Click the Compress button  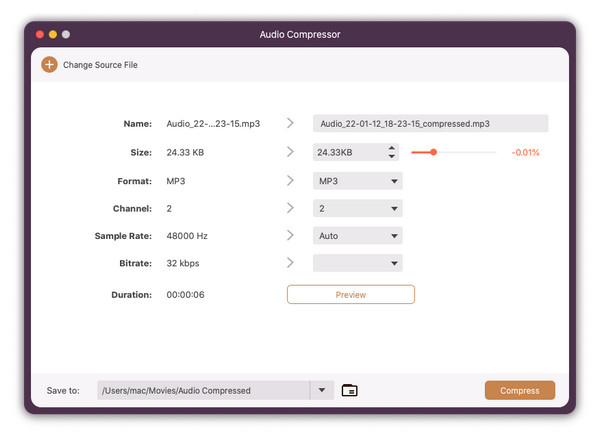click(x=520, y=390)
